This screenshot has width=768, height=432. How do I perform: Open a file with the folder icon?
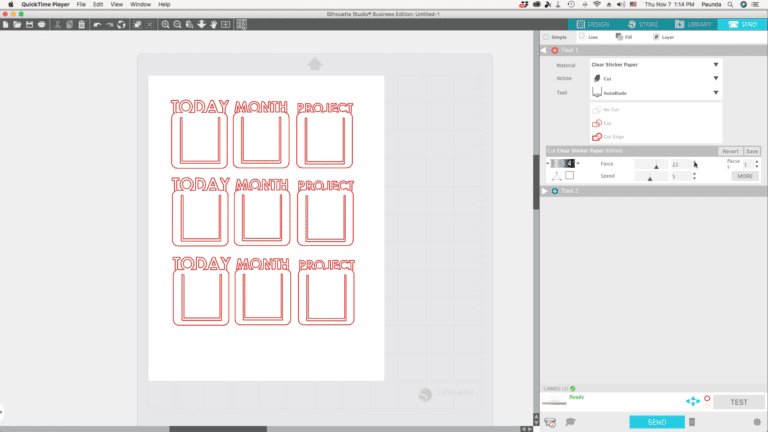(17, 24)
